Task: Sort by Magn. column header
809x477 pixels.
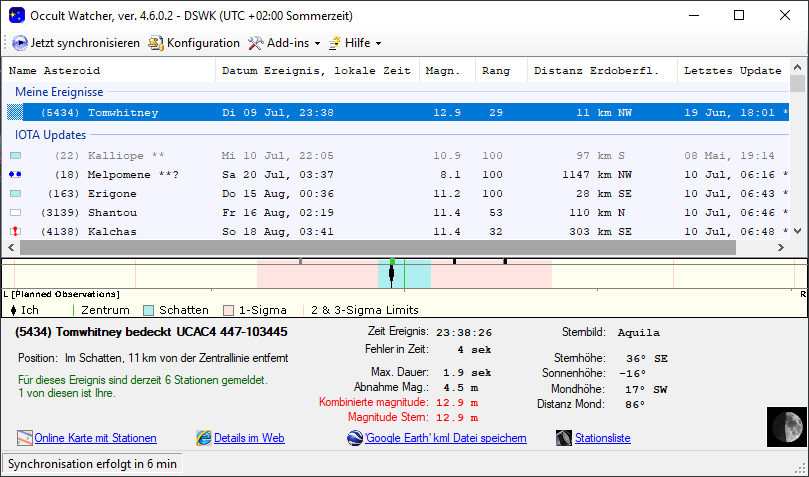Action: coord(442,71)
